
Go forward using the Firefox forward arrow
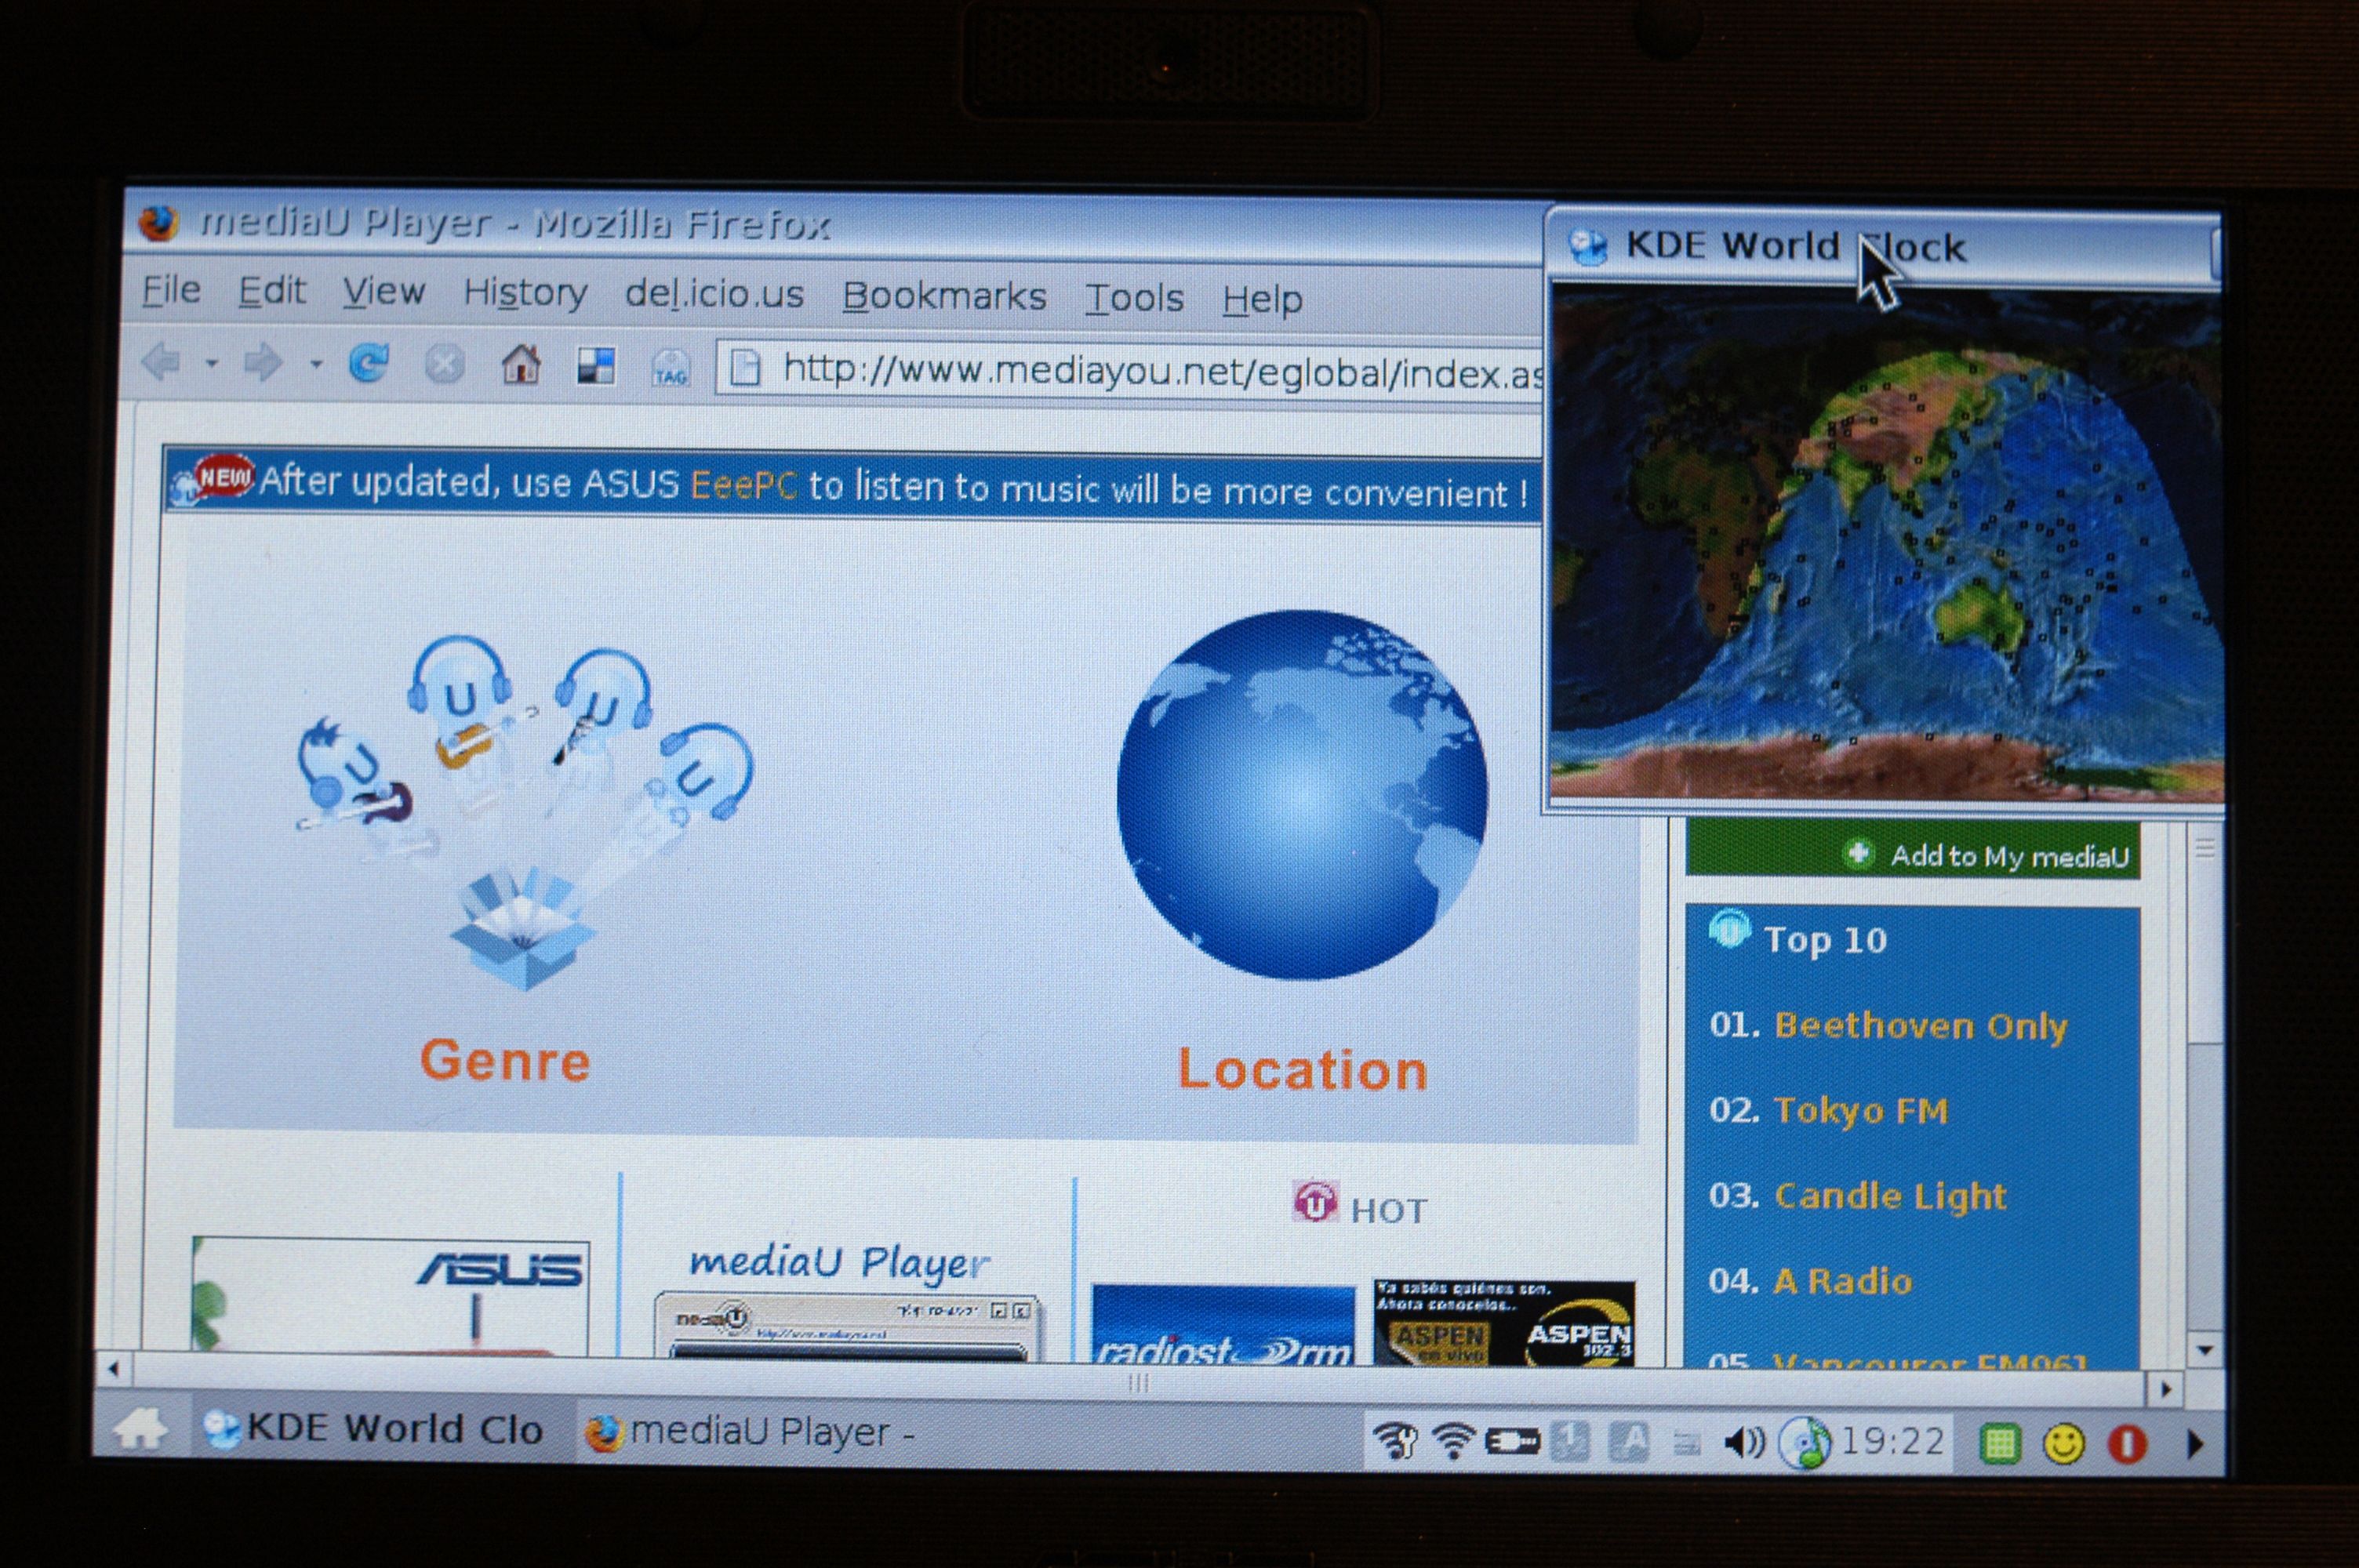[x=263, y=363]
